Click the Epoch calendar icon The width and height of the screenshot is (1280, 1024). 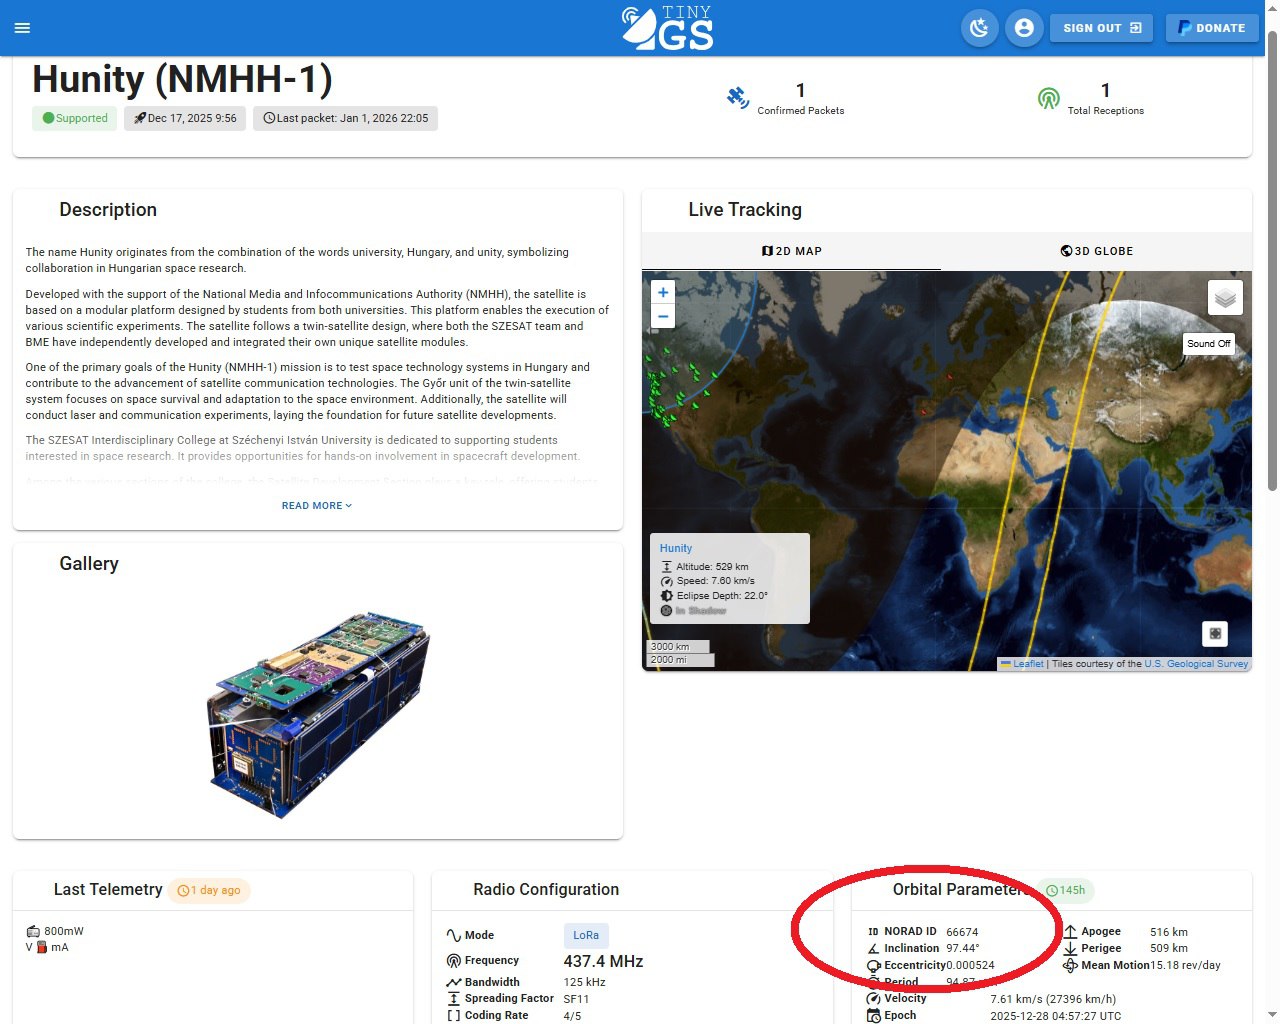pyautogui.click(x=873, y=1016)
